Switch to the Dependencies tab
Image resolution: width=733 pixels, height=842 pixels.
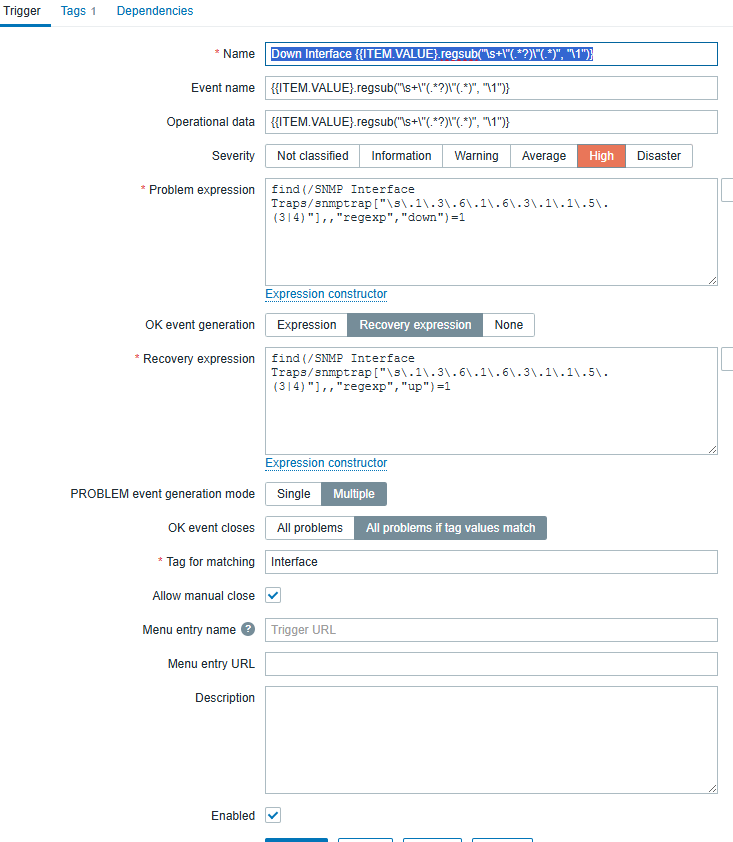[x=155, y=11]
